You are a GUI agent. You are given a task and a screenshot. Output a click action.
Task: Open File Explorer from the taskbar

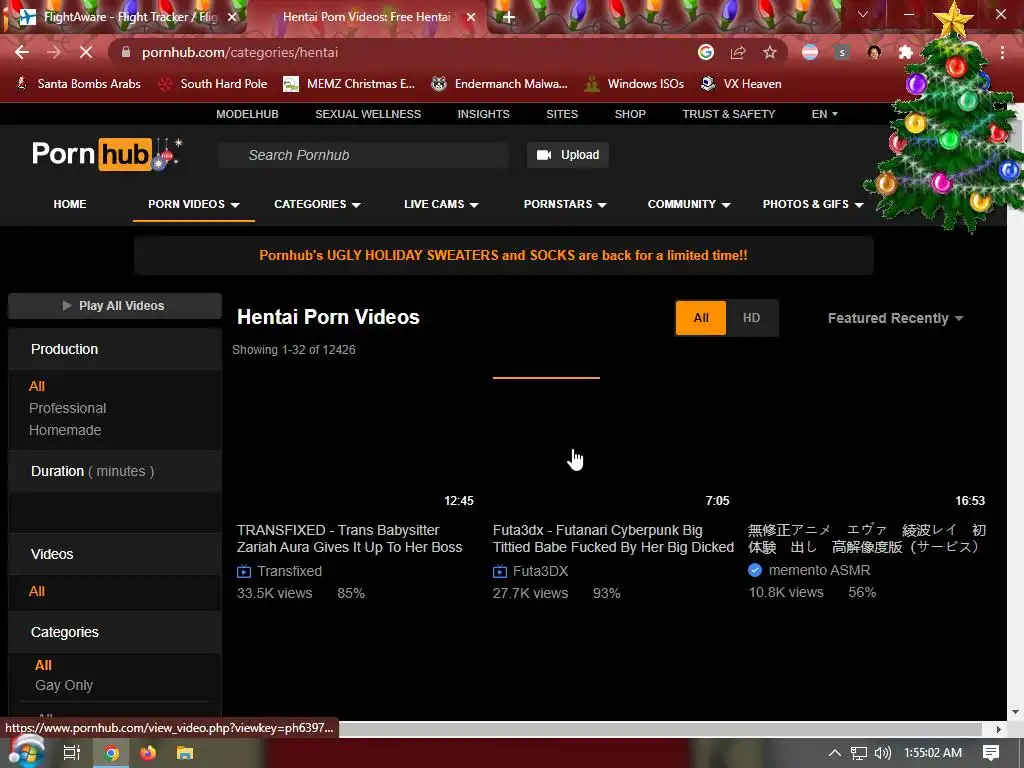185,753
